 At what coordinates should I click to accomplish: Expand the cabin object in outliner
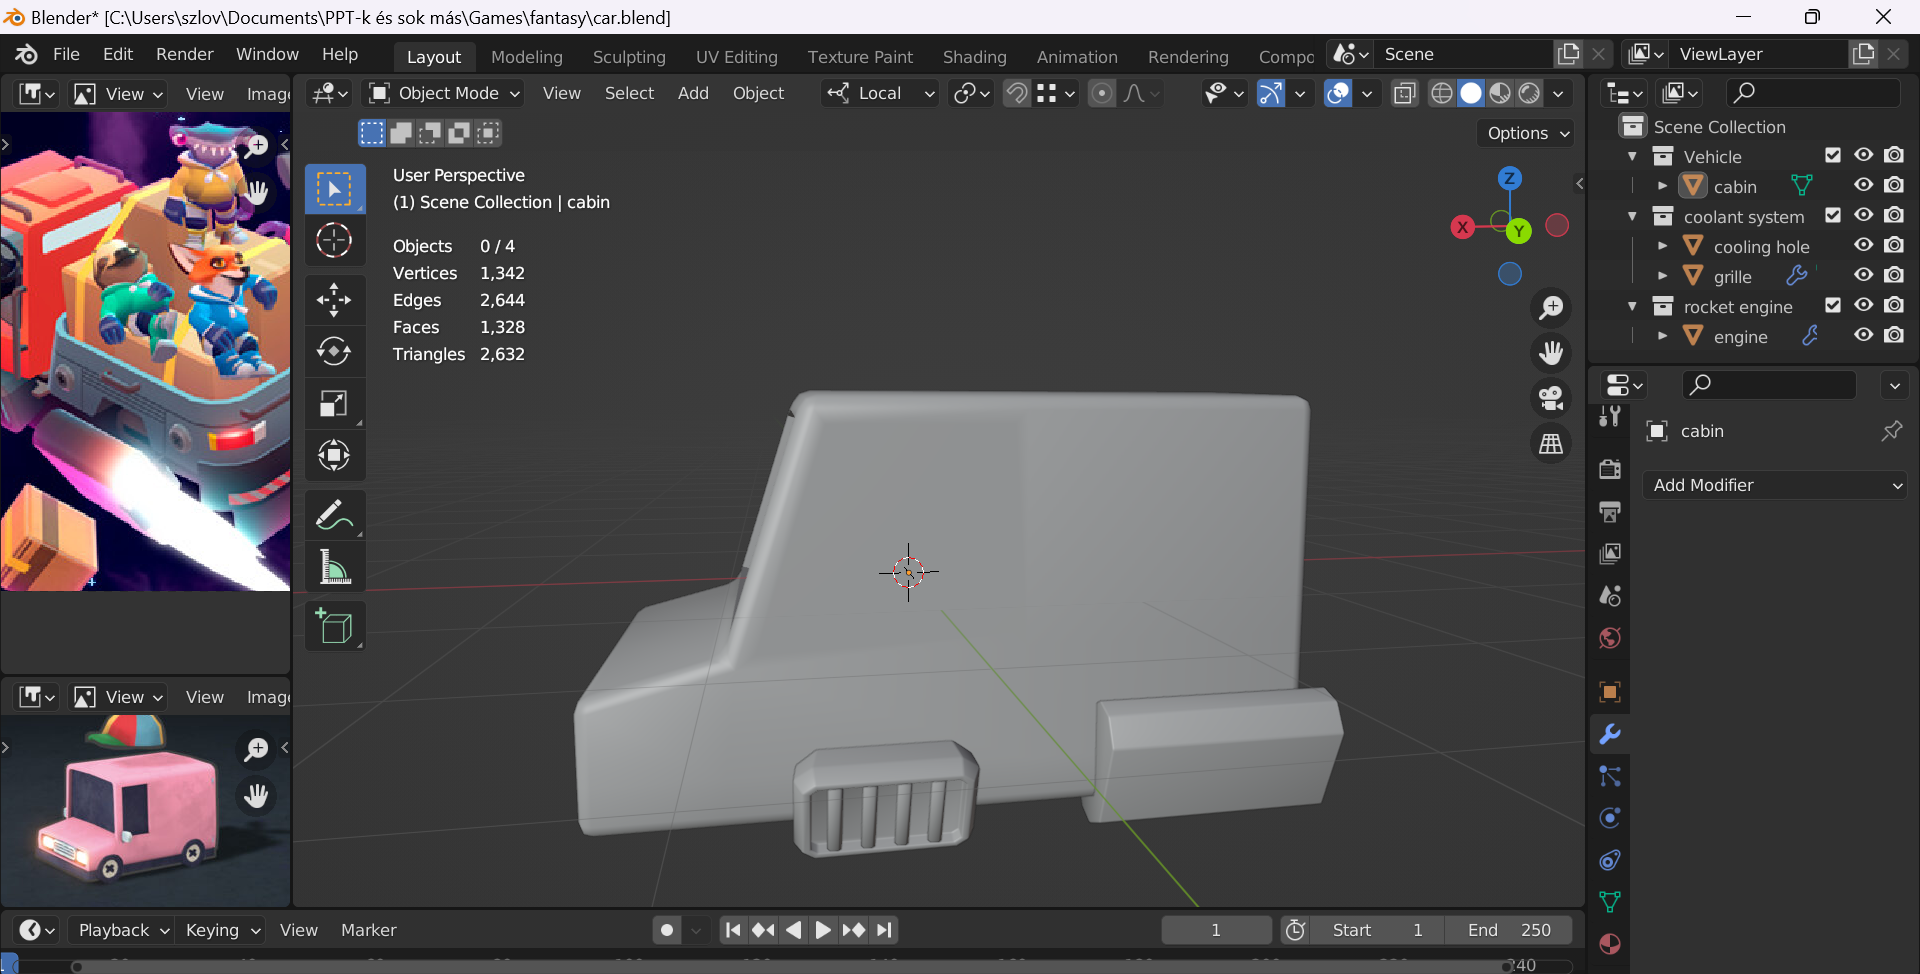coord(1662,186)
